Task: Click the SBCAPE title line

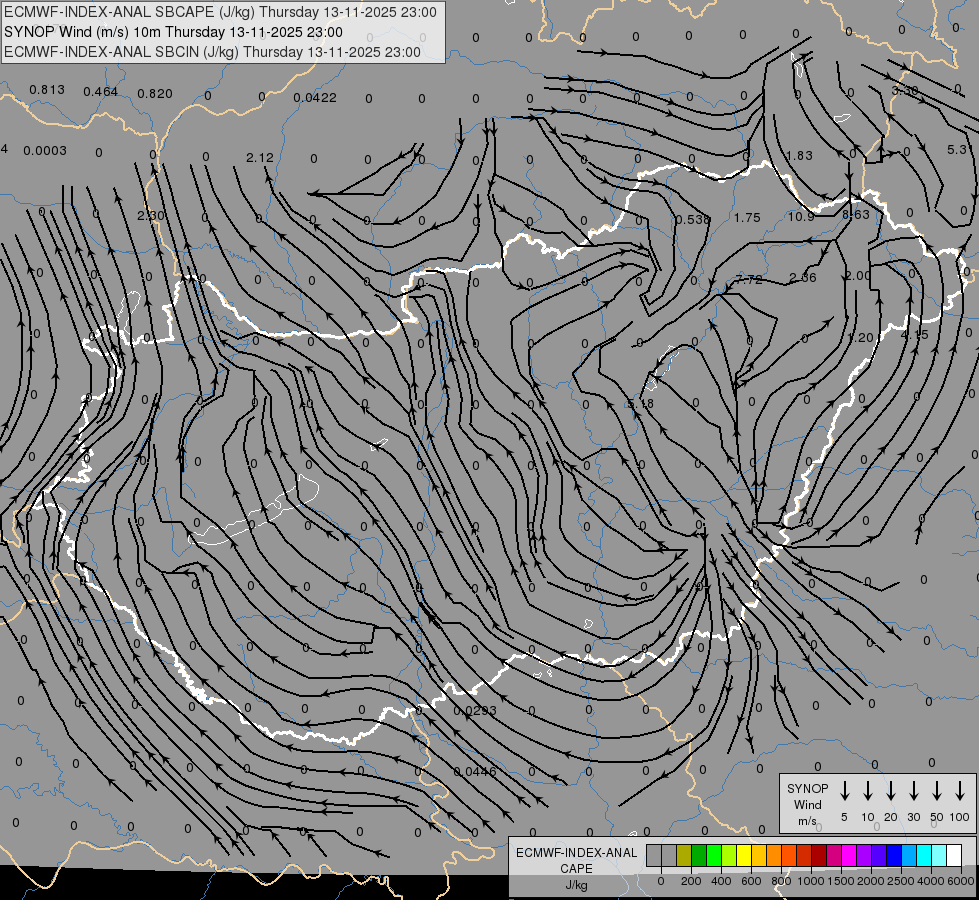Action: [220, 12]
